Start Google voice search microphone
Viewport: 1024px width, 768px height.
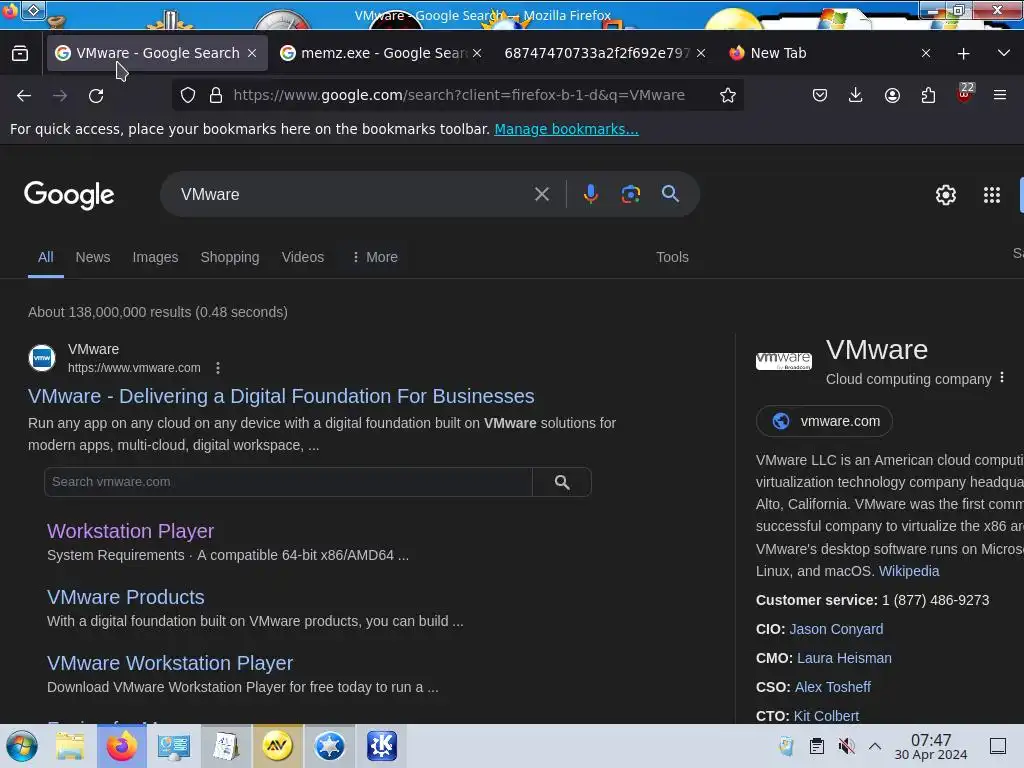590,194
